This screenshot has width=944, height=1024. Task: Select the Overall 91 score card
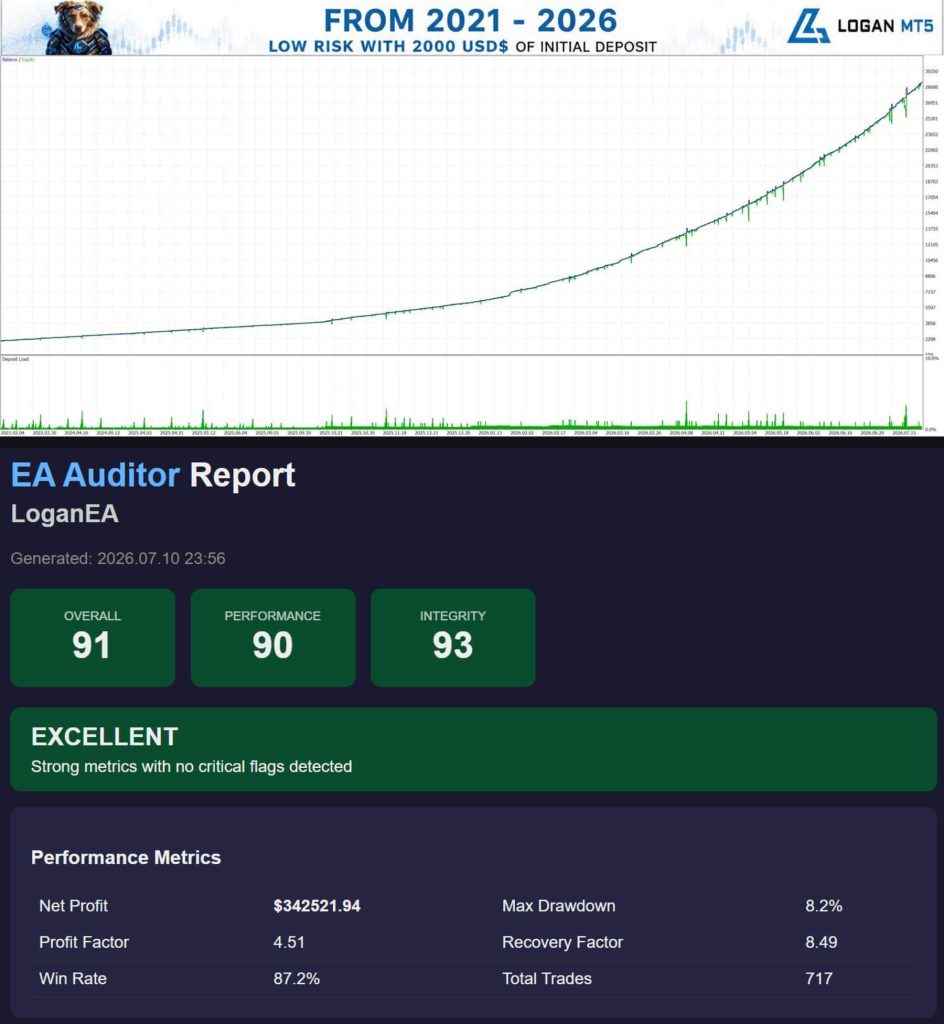93,637
